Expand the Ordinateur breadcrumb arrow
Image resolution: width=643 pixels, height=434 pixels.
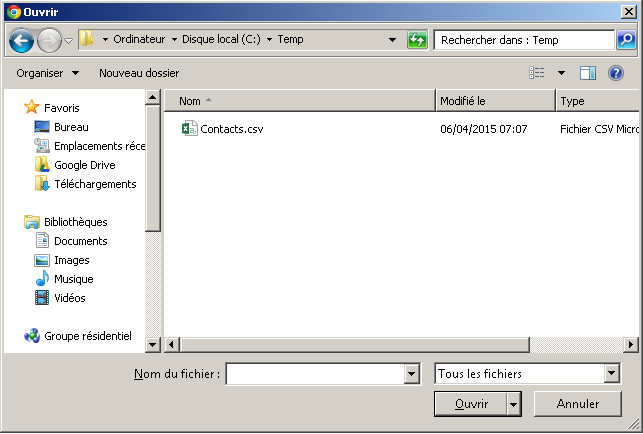105,40
